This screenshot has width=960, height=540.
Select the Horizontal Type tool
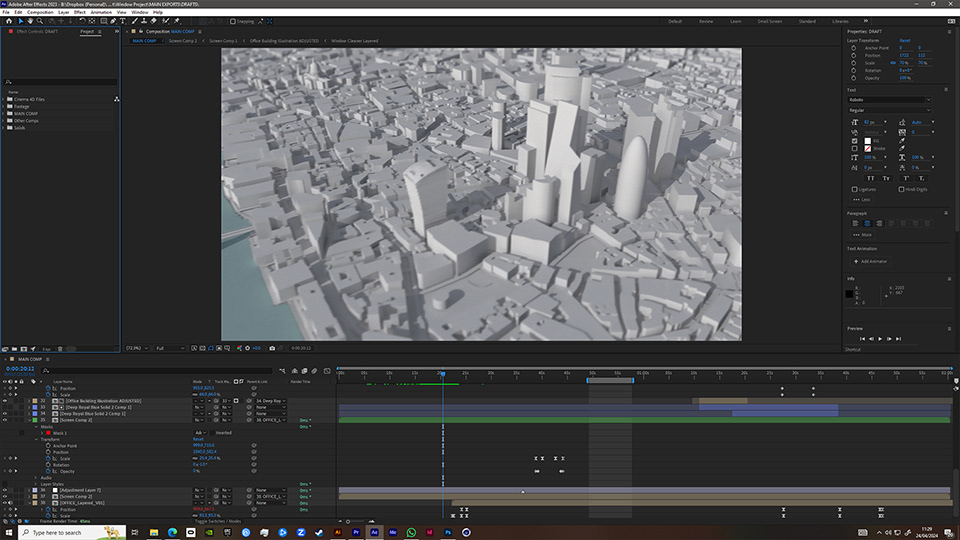tap(122, 21)
